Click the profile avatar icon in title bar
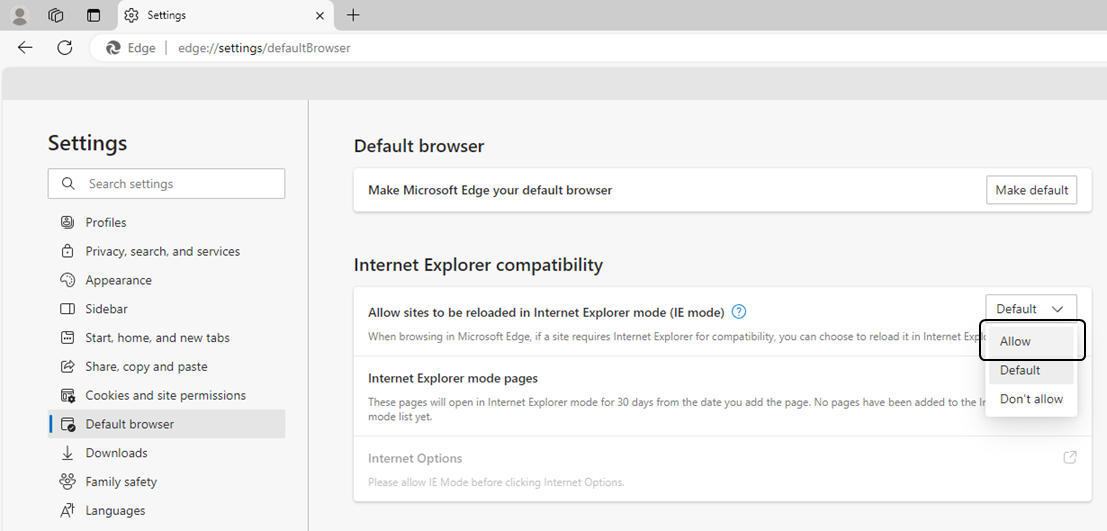Image resolution: width=1107 pixels, height=531 pixels. click(20, 15)
